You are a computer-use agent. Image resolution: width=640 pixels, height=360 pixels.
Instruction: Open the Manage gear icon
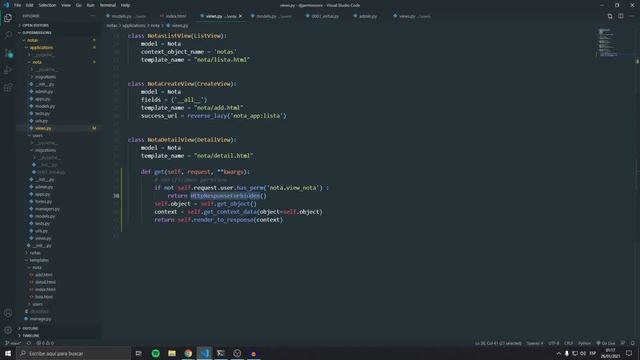click(x=8, y=330)
